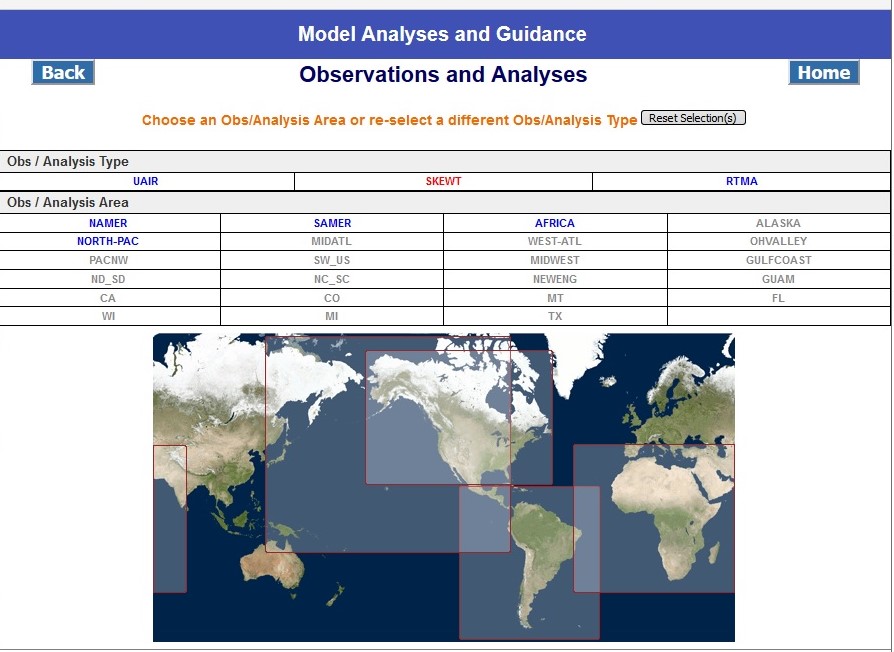Click the MIDATL area cell

pyautogui.click(x=331, y=241)
